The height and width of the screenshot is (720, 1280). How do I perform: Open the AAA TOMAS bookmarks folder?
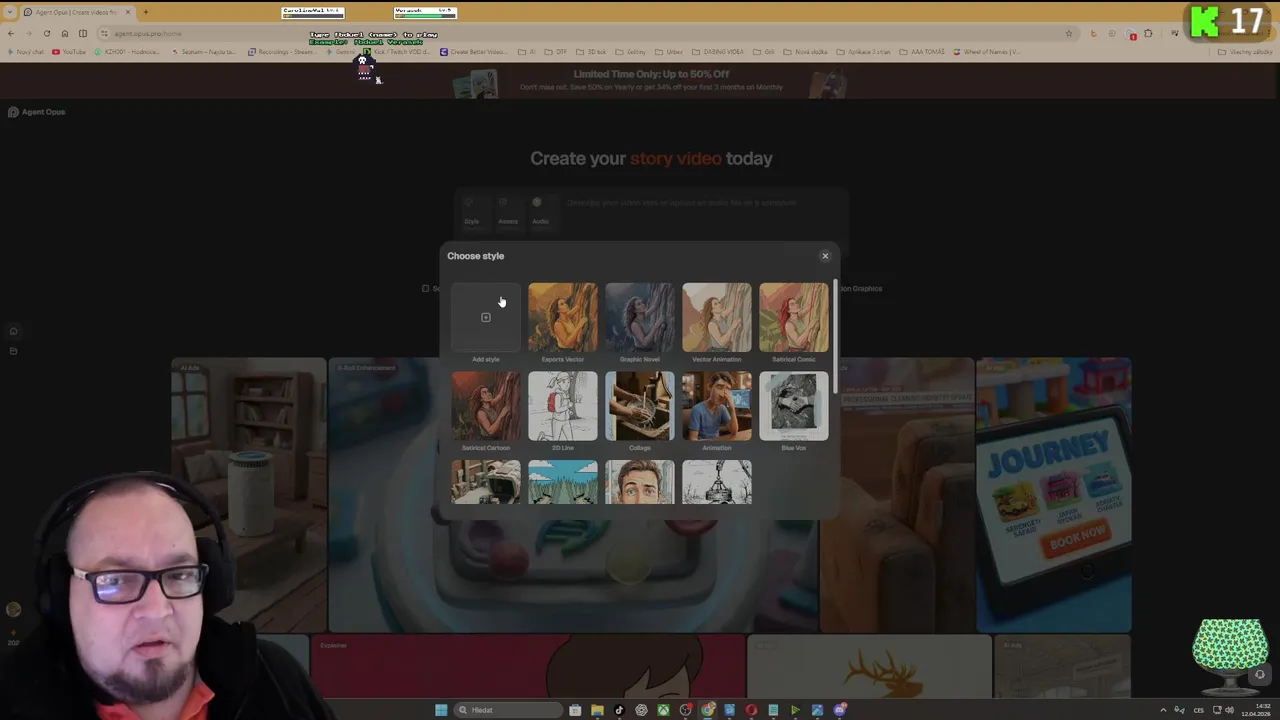922,52
